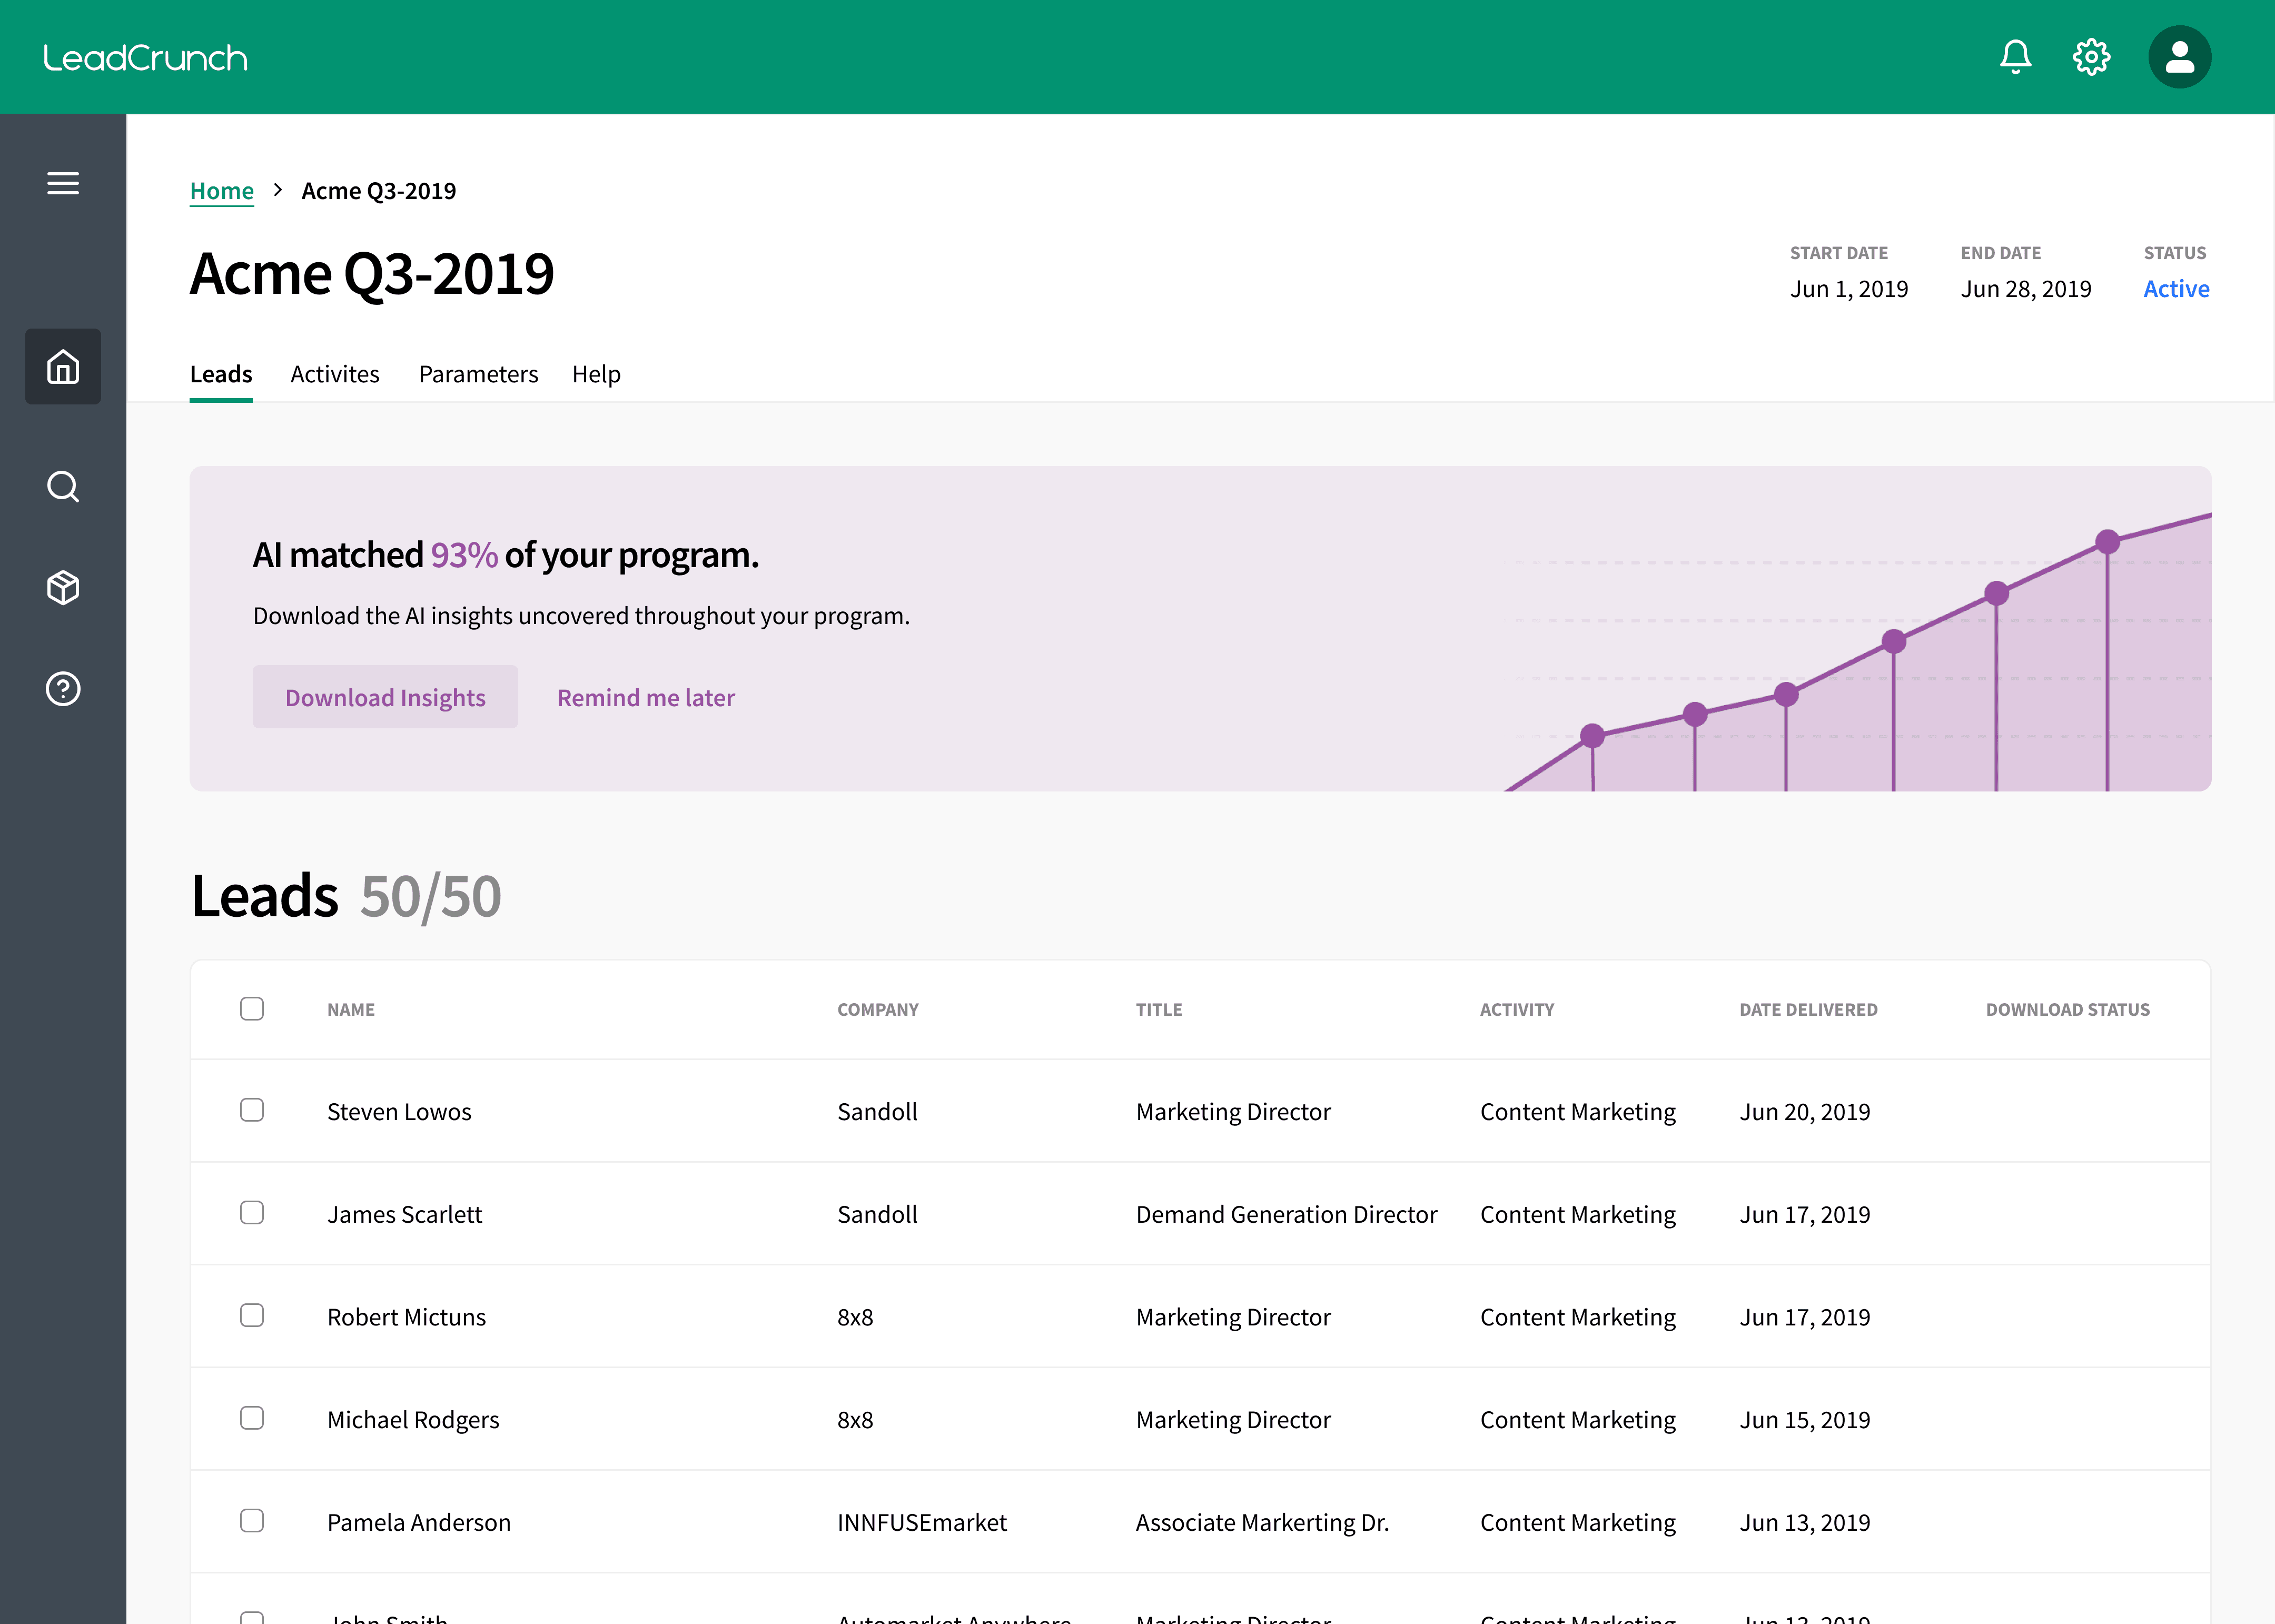Sort by the Date Delivered column header
2275x1624 pixels.
pos(1808,1009)
